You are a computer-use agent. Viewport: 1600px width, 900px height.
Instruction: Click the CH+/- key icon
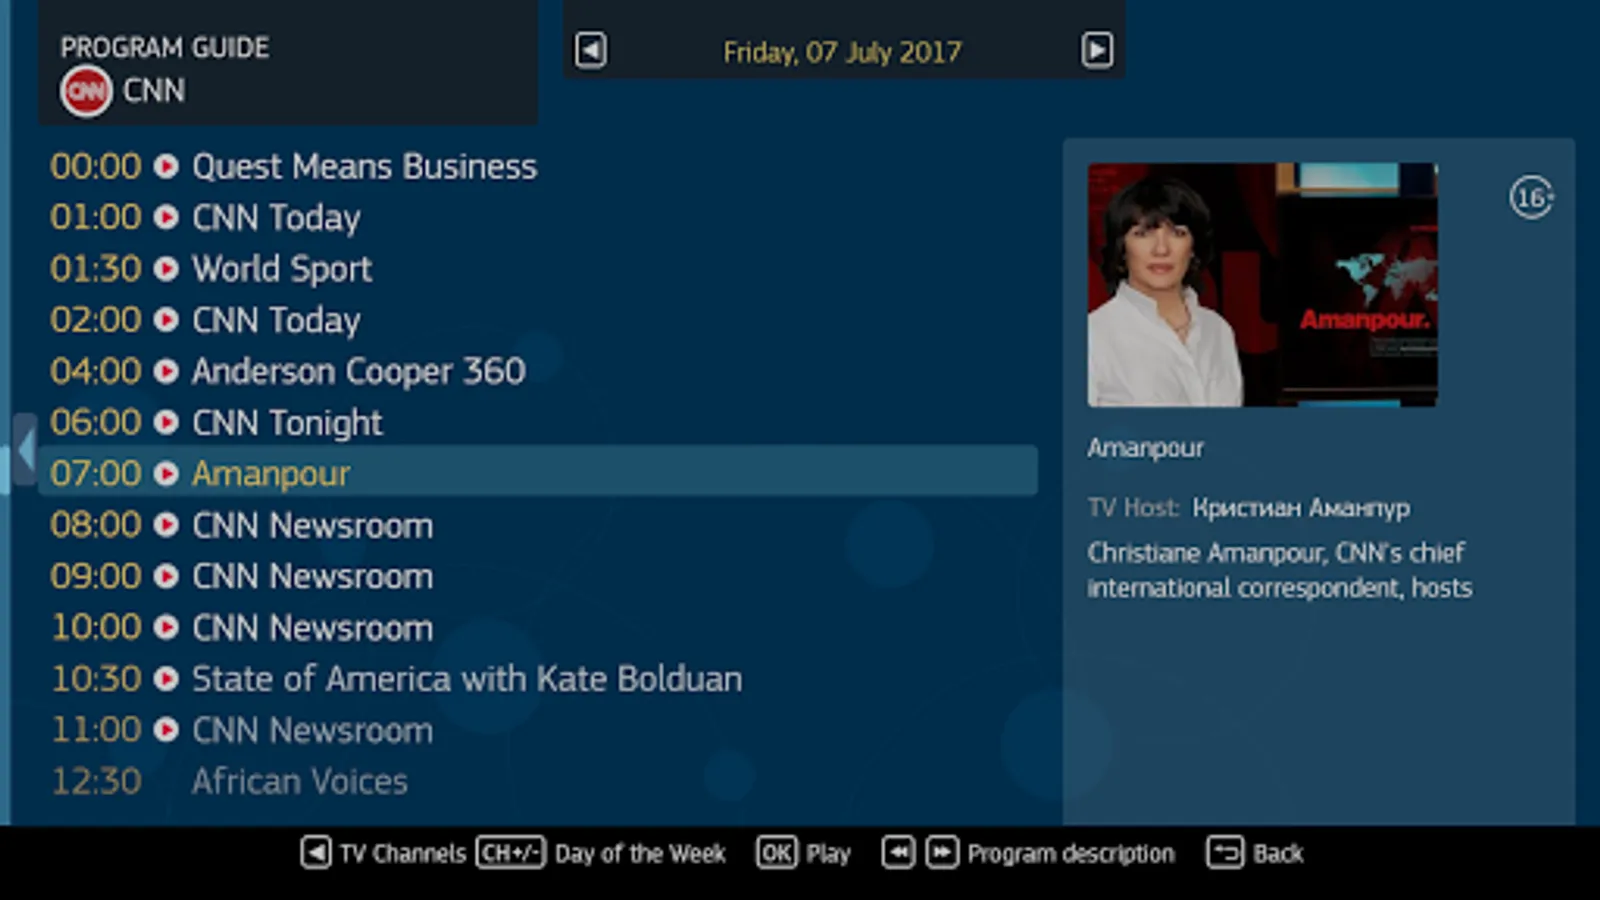pos(510,853)
